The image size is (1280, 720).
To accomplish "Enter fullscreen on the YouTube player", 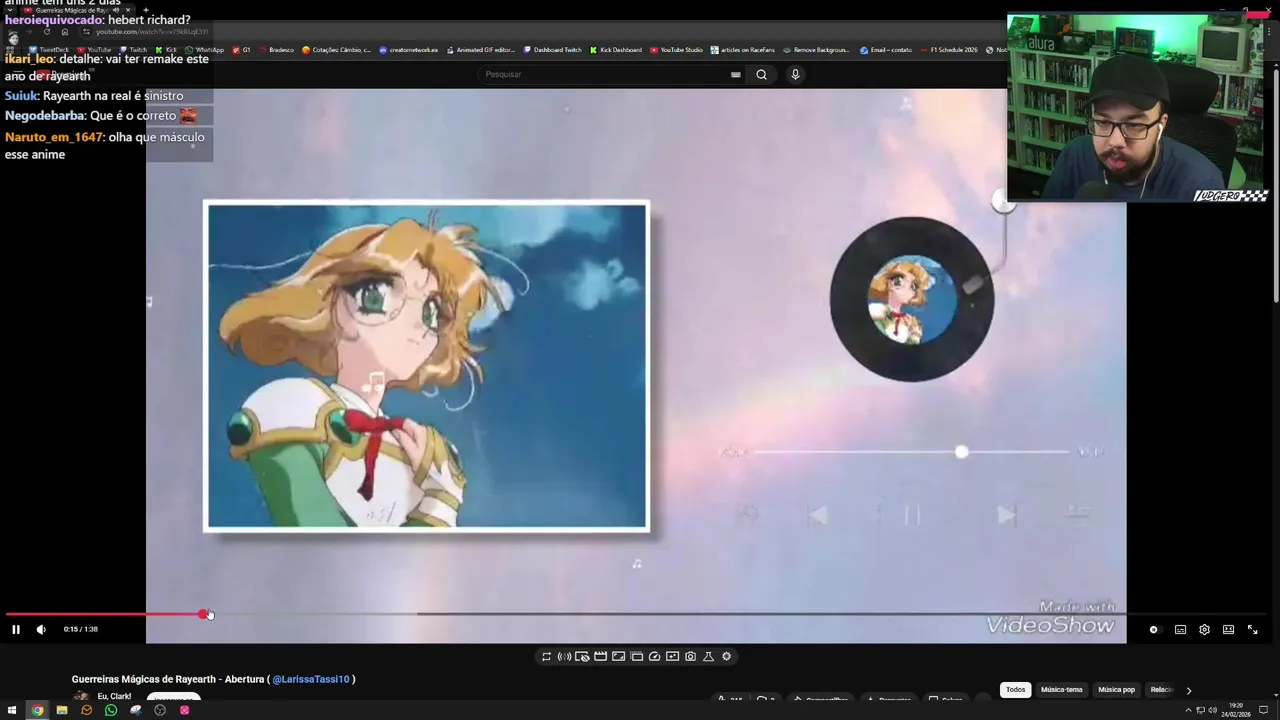I will pyautogui.click(x=1252, y=629).
